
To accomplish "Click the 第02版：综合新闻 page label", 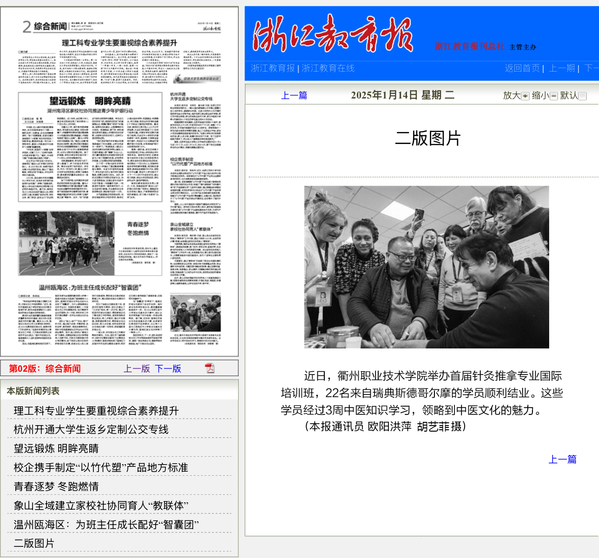I will (45, 369).
